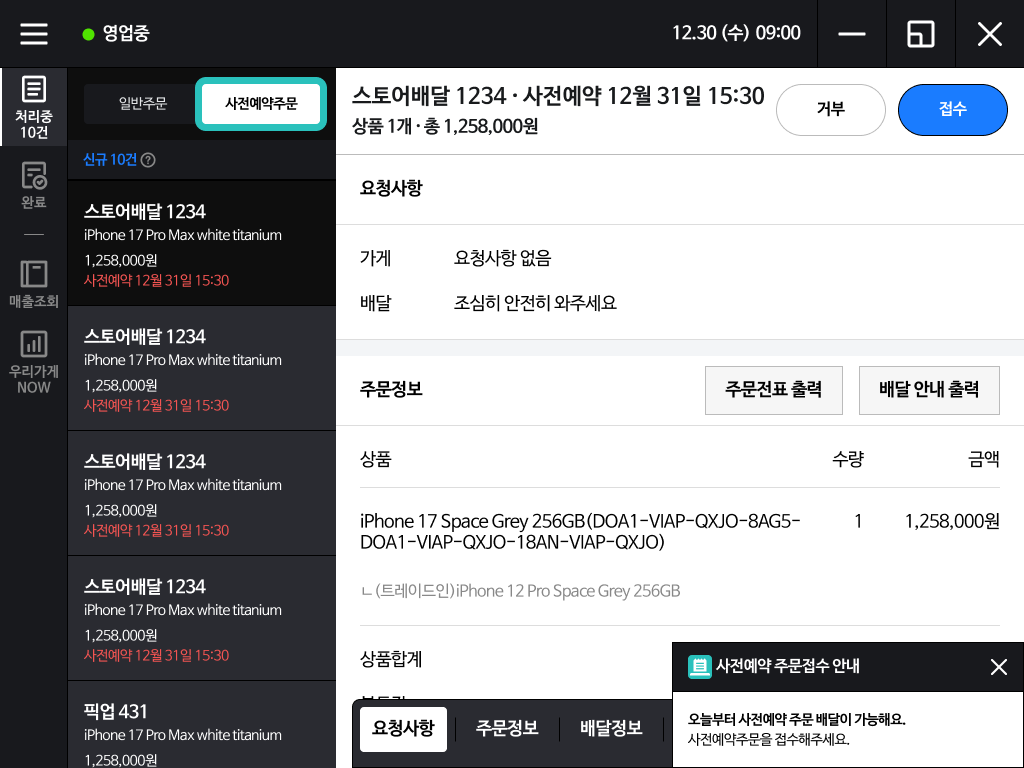Click the help icon next to 신규 10건

(x=148, y=160)
